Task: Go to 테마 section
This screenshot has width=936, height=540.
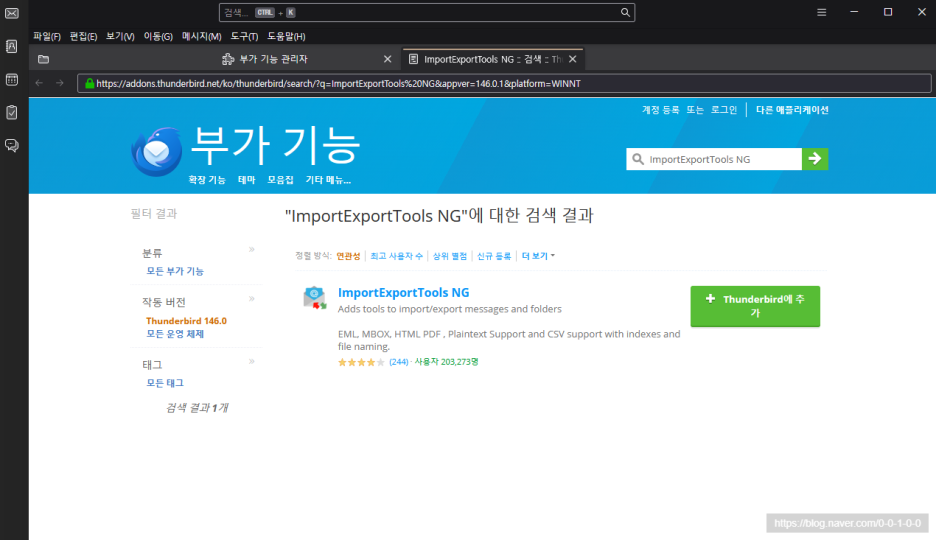Action: pos(247,180)
